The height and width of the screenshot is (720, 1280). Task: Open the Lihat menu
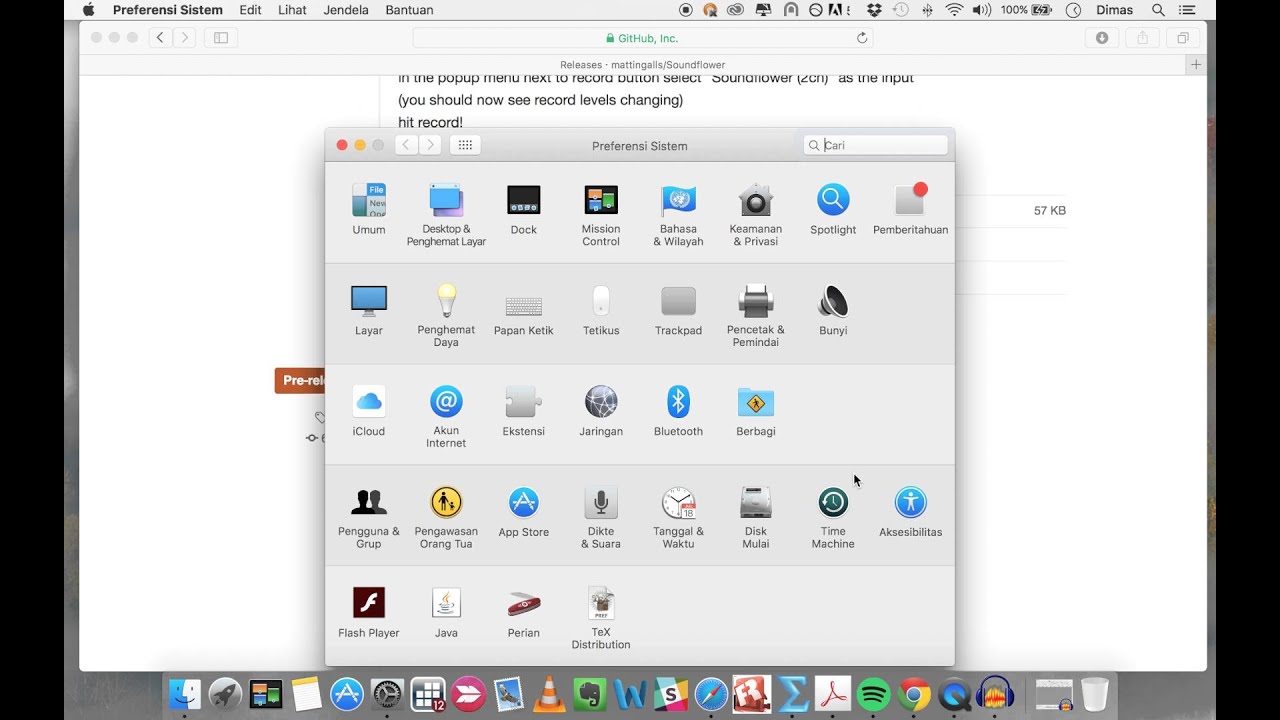(292, 10)
